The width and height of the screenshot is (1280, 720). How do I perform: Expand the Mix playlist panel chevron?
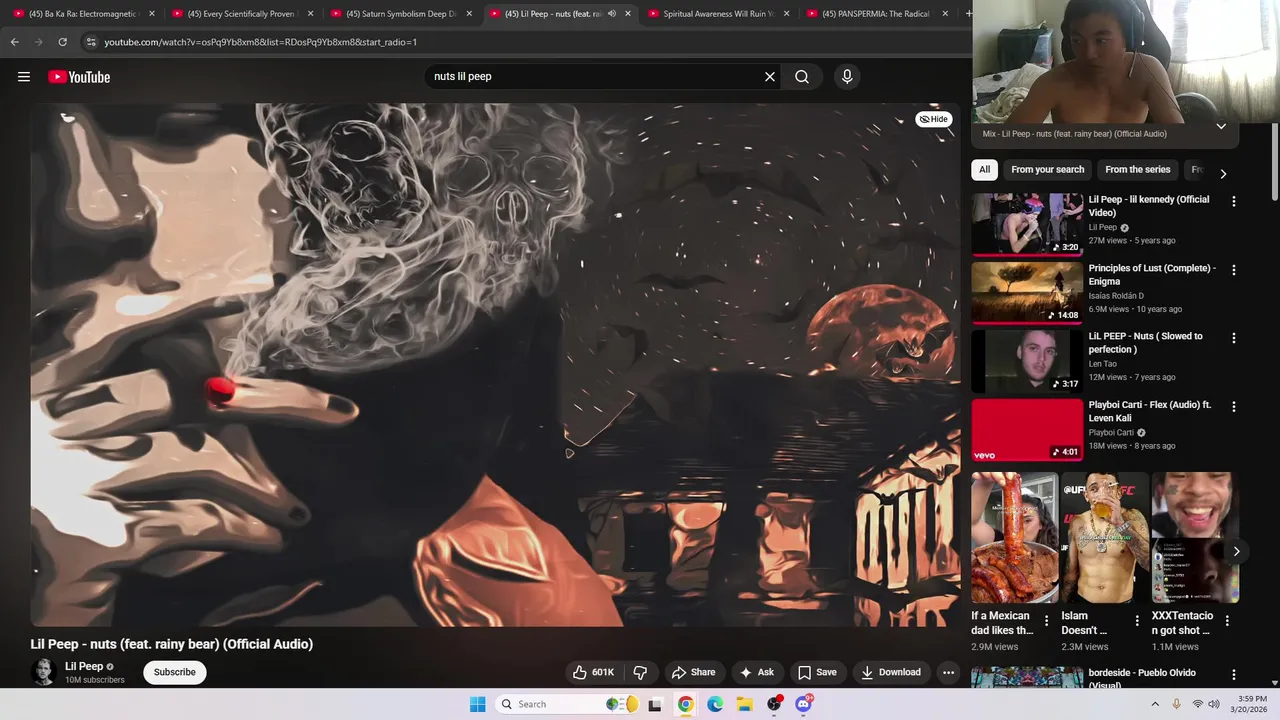[x=1221, y=126]
